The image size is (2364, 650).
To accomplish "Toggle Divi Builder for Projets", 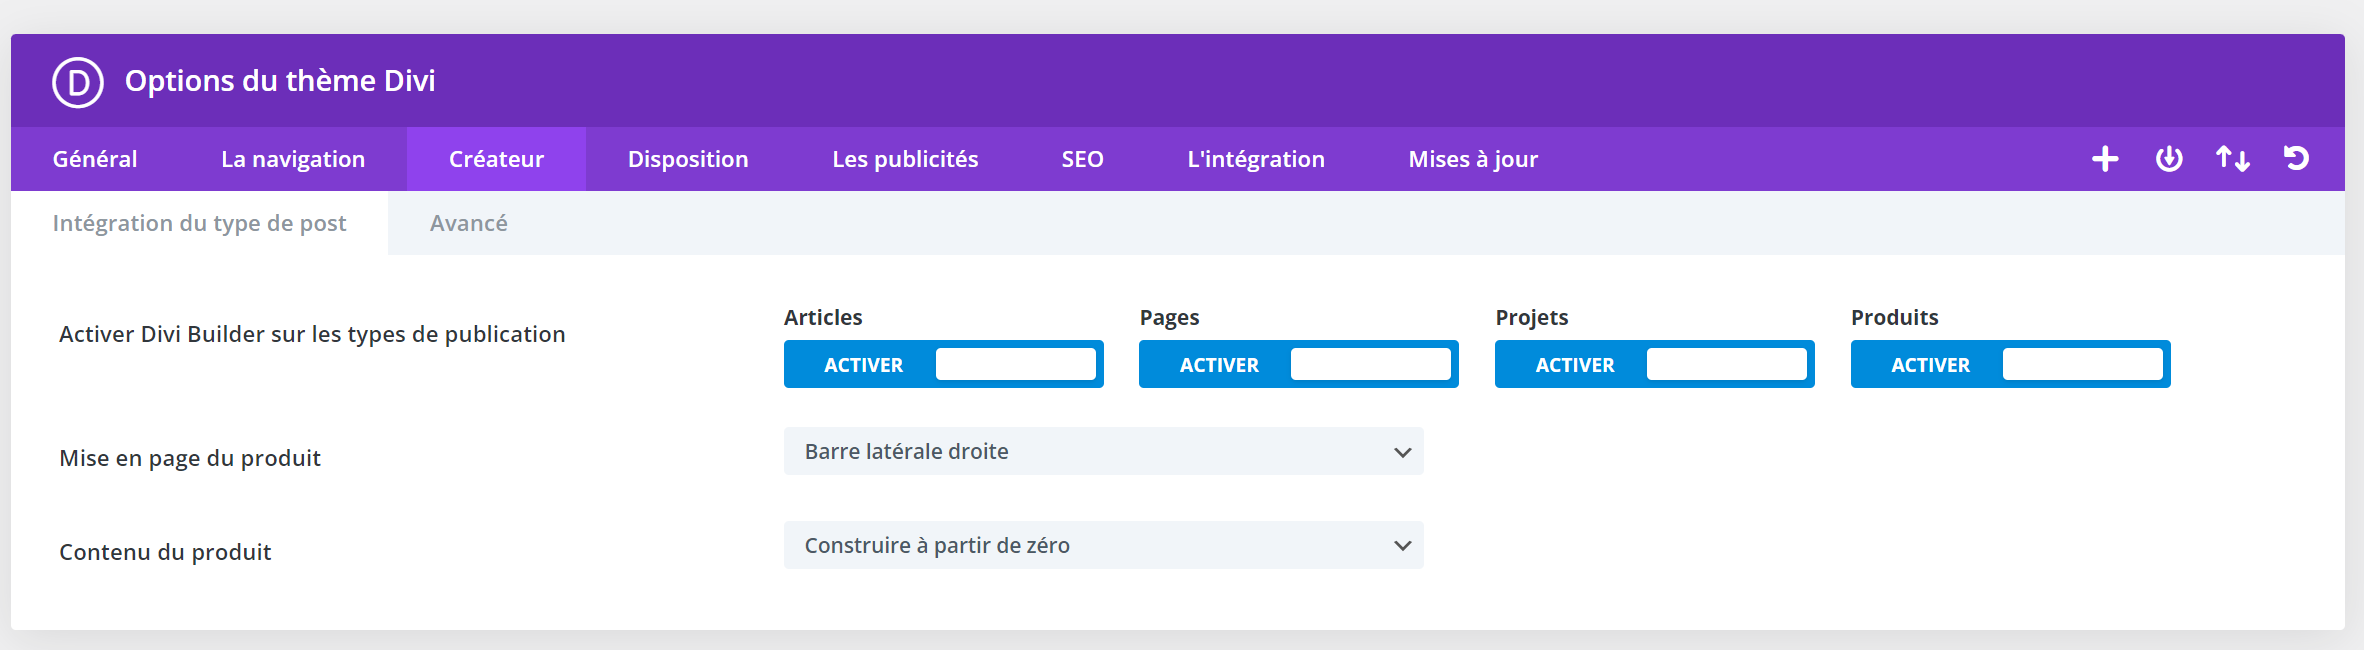I will coord(1655,364).
